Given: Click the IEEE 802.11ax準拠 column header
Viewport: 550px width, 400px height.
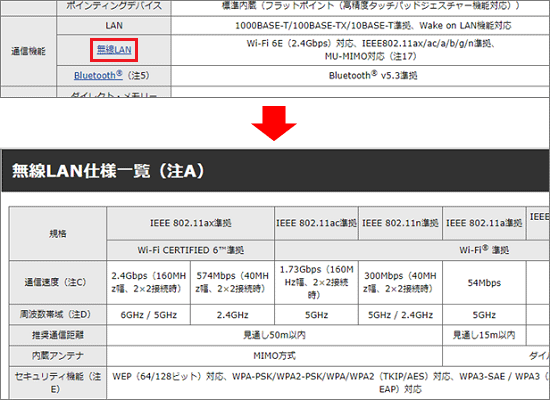Looking at the screenshot, I should pyautogui.click(x=190, y=223).
